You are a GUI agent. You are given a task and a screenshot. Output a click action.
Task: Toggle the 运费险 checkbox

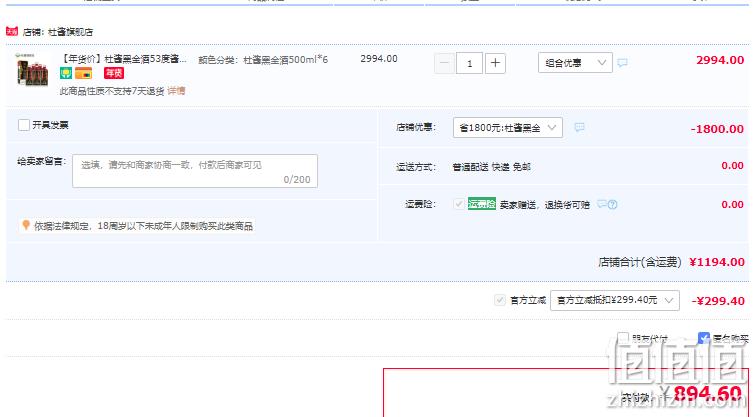point(459,204)
